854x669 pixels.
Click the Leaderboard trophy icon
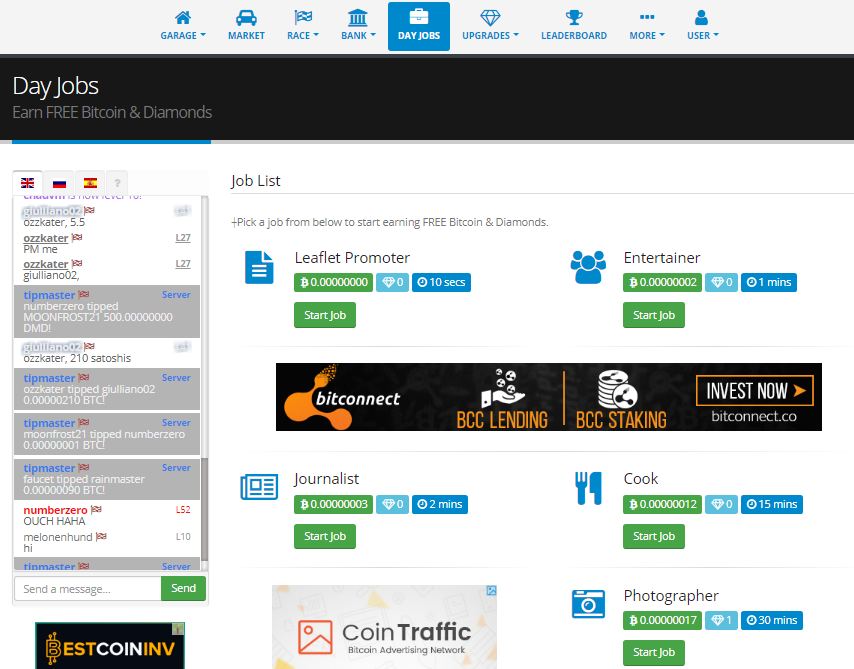click(574, 18)
